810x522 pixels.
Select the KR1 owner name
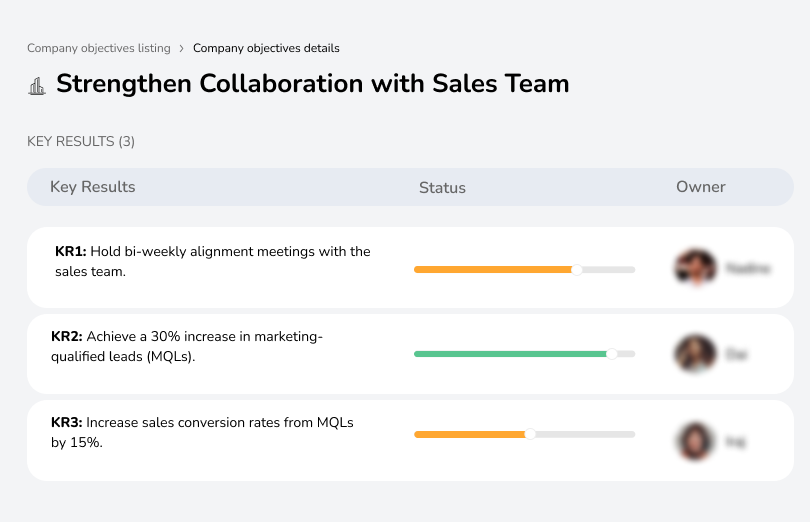(748, 268)
